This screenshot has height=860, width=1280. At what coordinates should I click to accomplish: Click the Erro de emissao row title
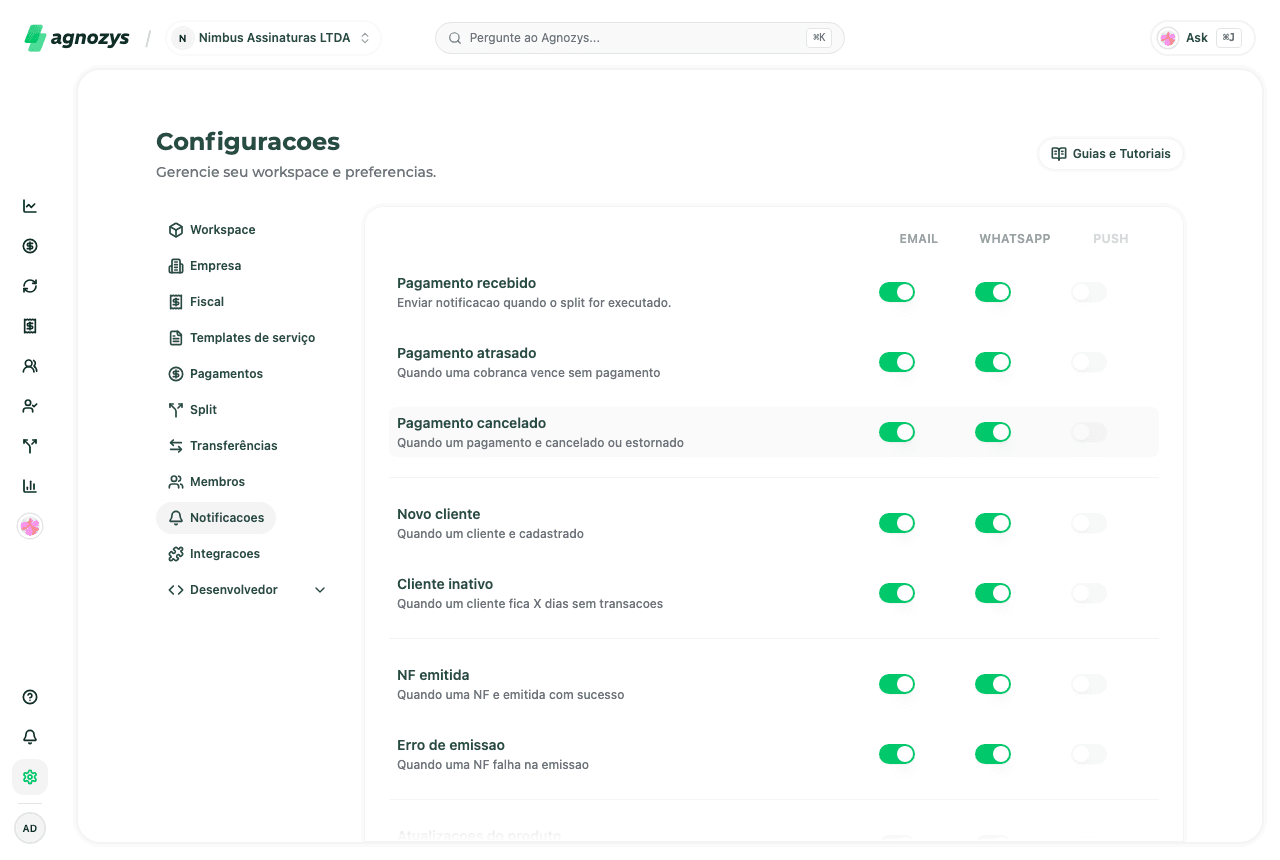(451, 745)
